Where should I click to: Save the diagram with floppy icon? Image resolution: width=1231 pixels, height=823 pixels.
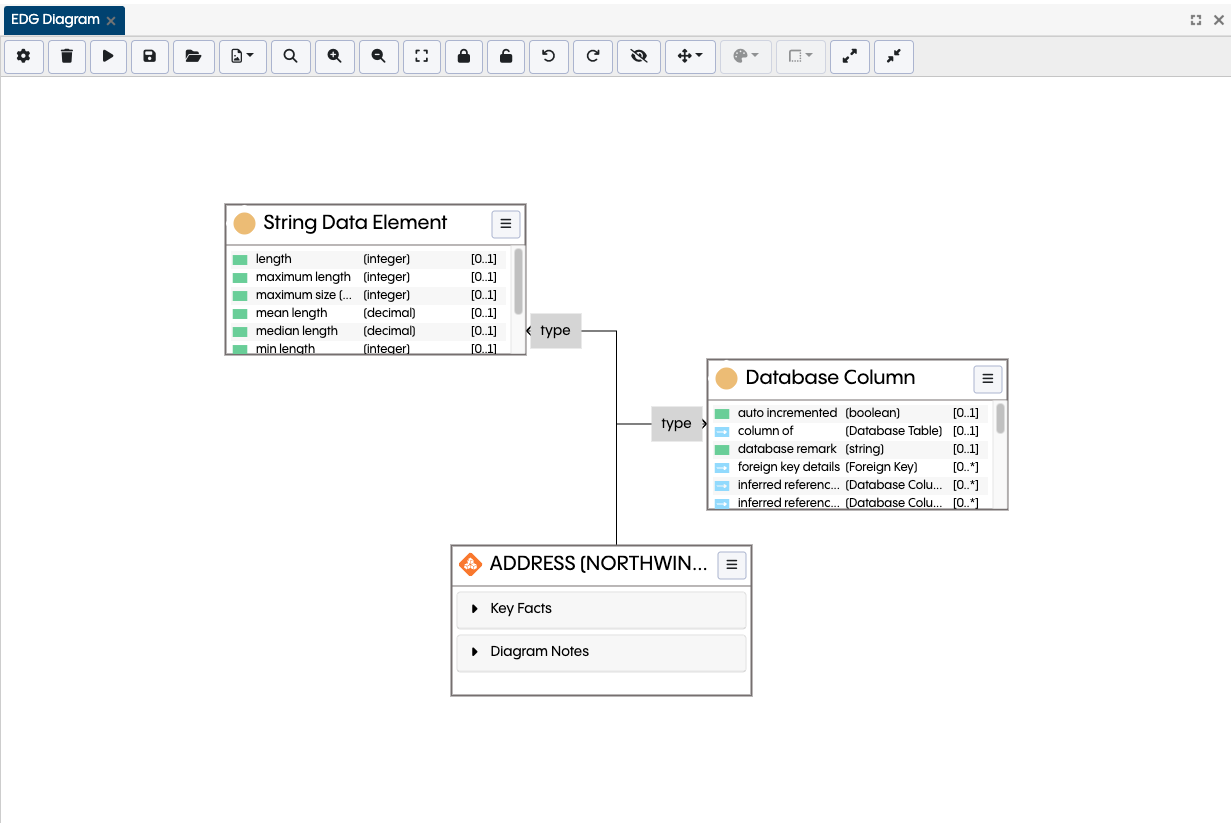point(150,57)
